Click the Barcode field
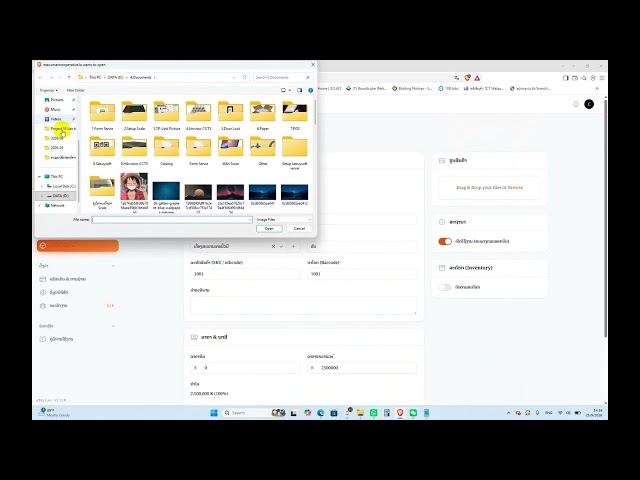Viewport: 640px width, 480px height. tap(362, 274)
